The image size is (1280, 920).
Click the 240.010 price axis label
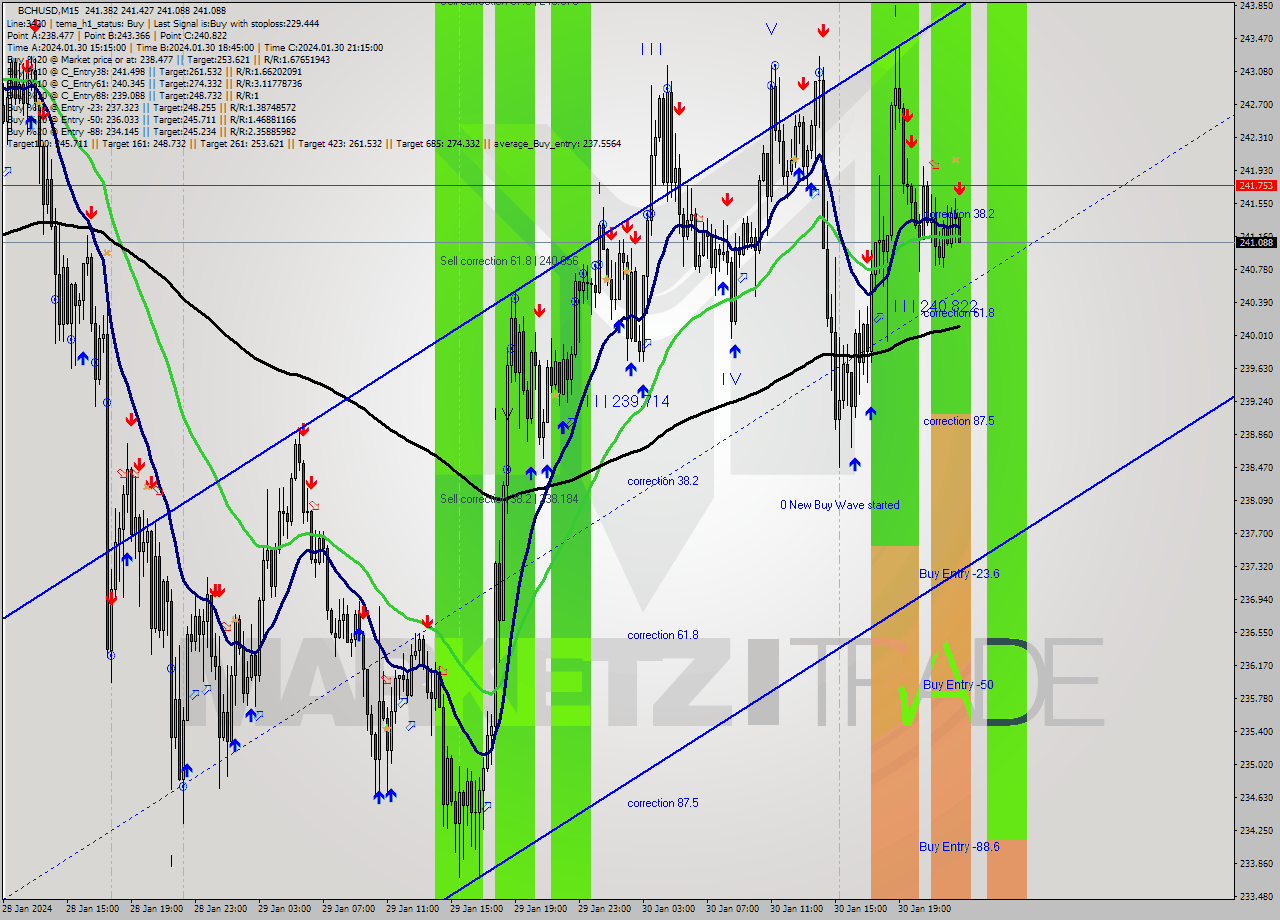click(x=1256, y=336)
